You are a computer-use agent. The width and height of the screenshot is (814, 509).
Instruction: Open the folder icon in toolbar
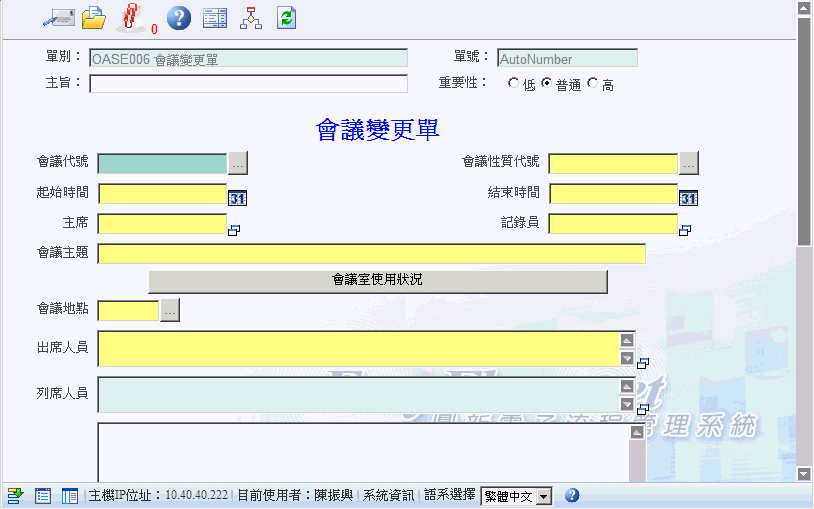pos(93,17)
